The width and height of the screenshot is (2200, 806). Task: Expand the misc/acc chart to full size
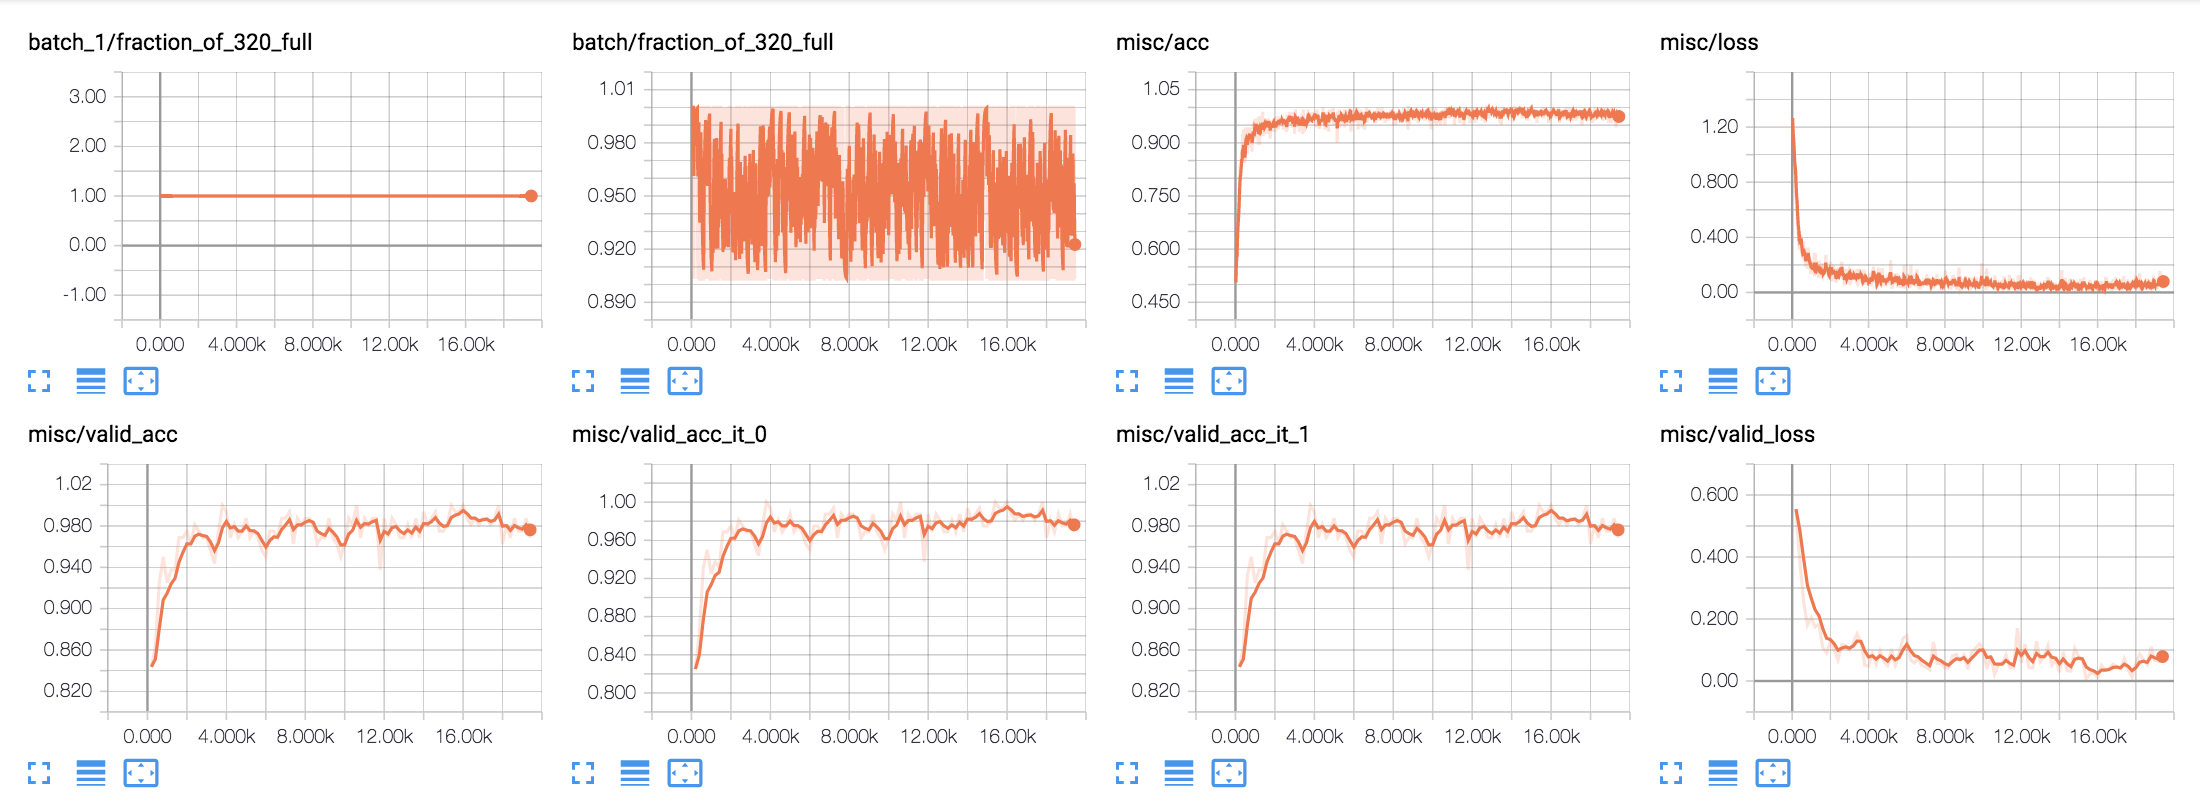[x=1127, y=381]
